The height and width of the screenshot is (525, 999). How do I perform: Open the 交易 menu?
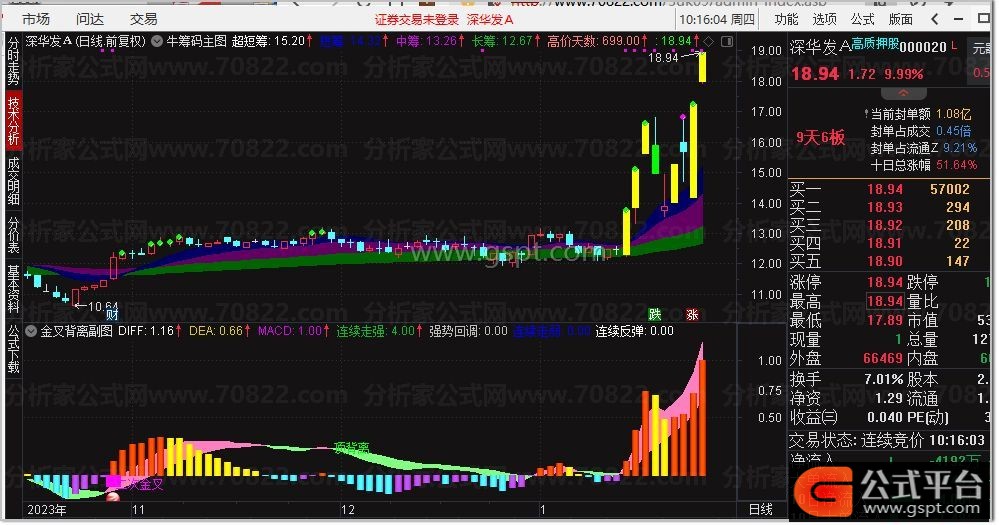tap(143, 20)
